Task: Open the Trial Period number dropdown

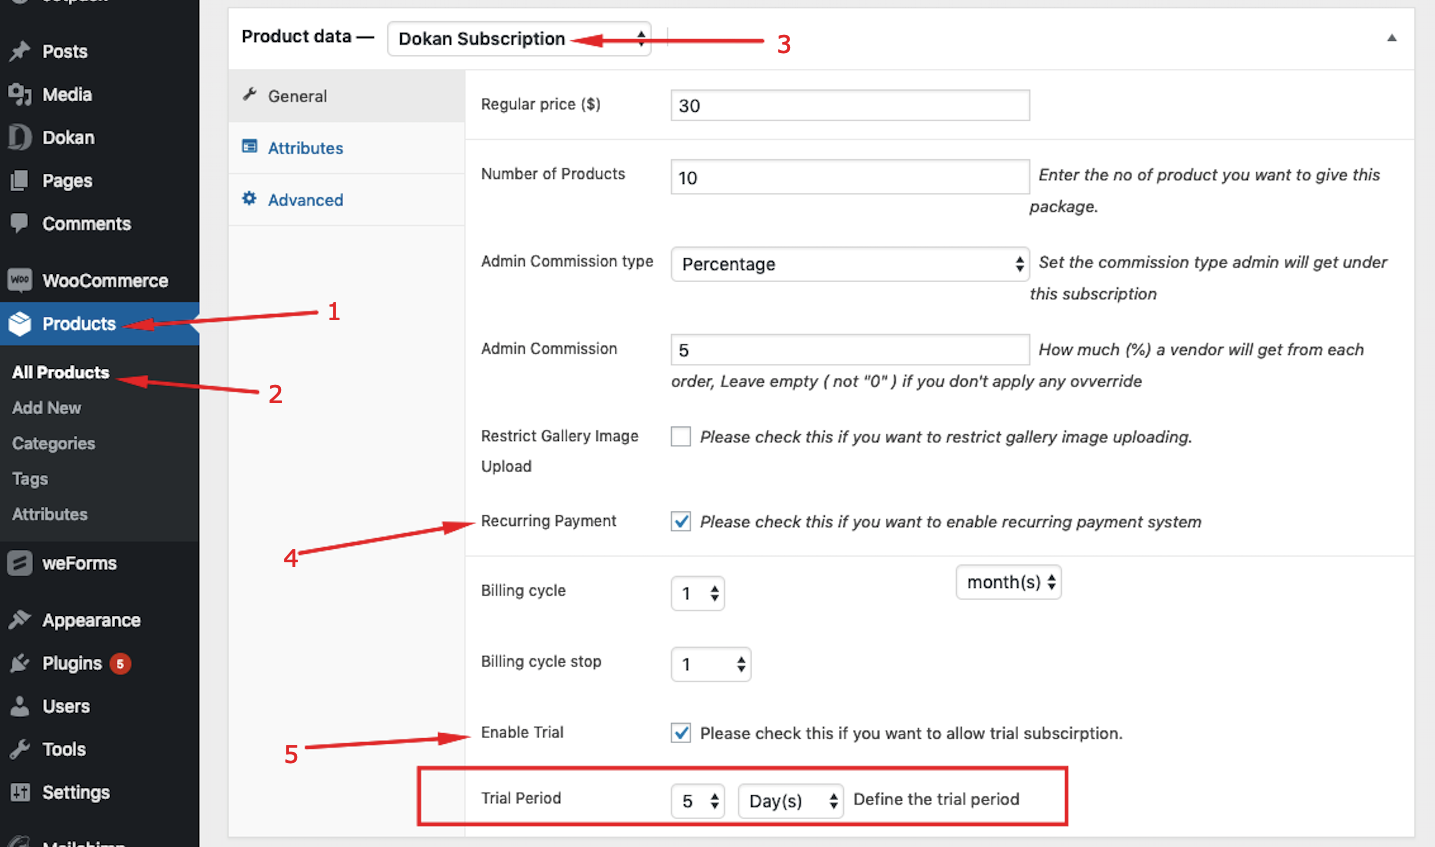Action: pyautogui.click(x=698, y=801)
